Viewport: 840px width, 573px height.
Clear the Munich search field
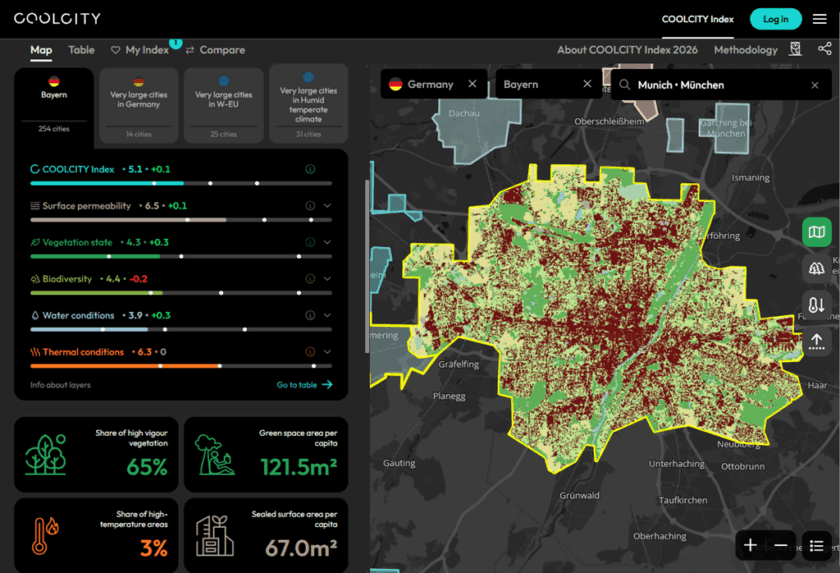click(x=815, y=85)
